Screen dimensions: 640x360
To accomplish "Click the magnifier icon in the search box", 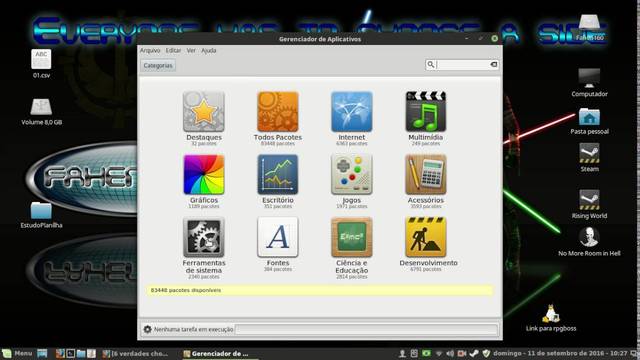I will (430, 64).
